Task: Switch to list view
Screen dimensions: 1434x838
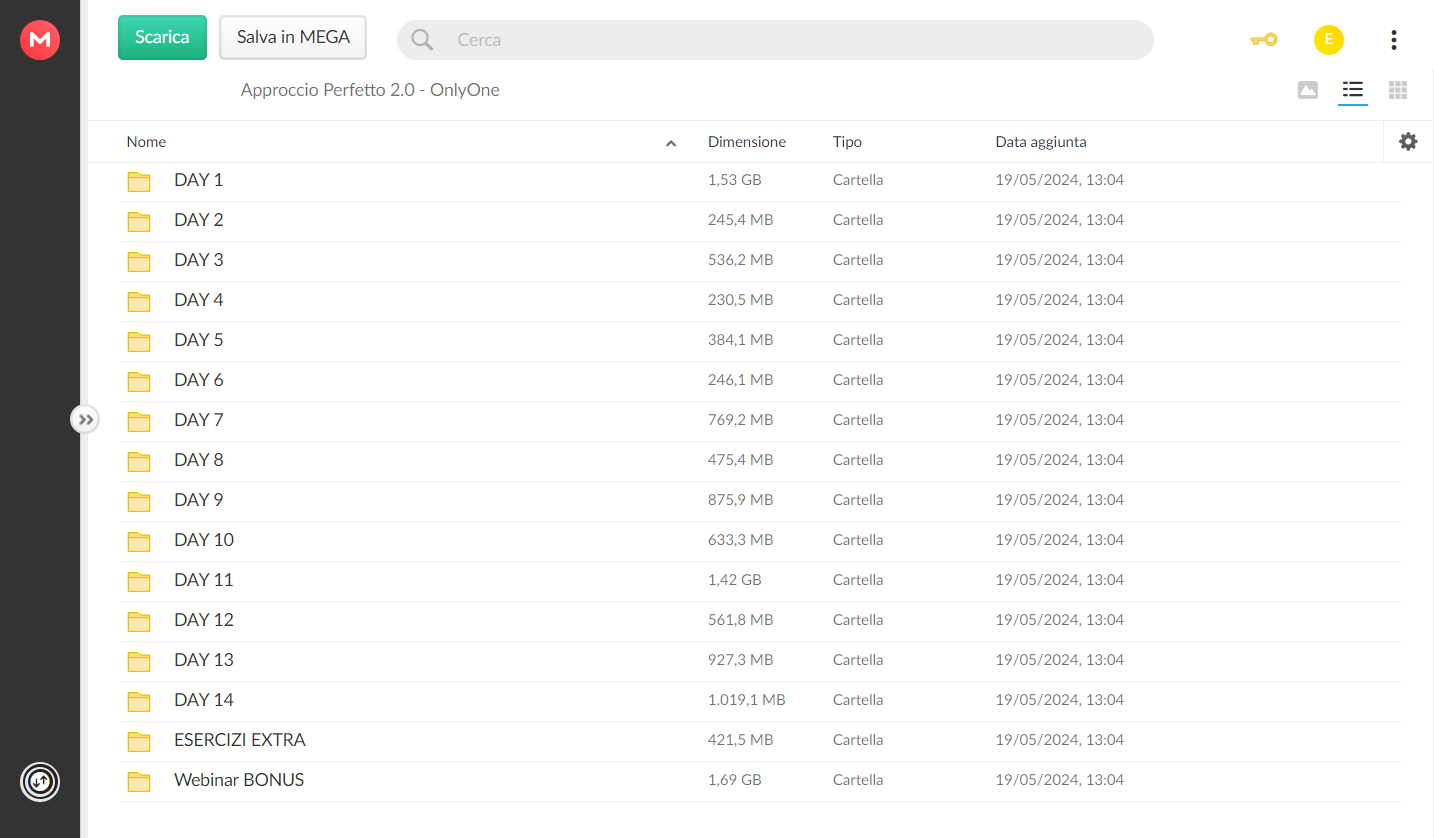Action: [x=1352, y=90]
